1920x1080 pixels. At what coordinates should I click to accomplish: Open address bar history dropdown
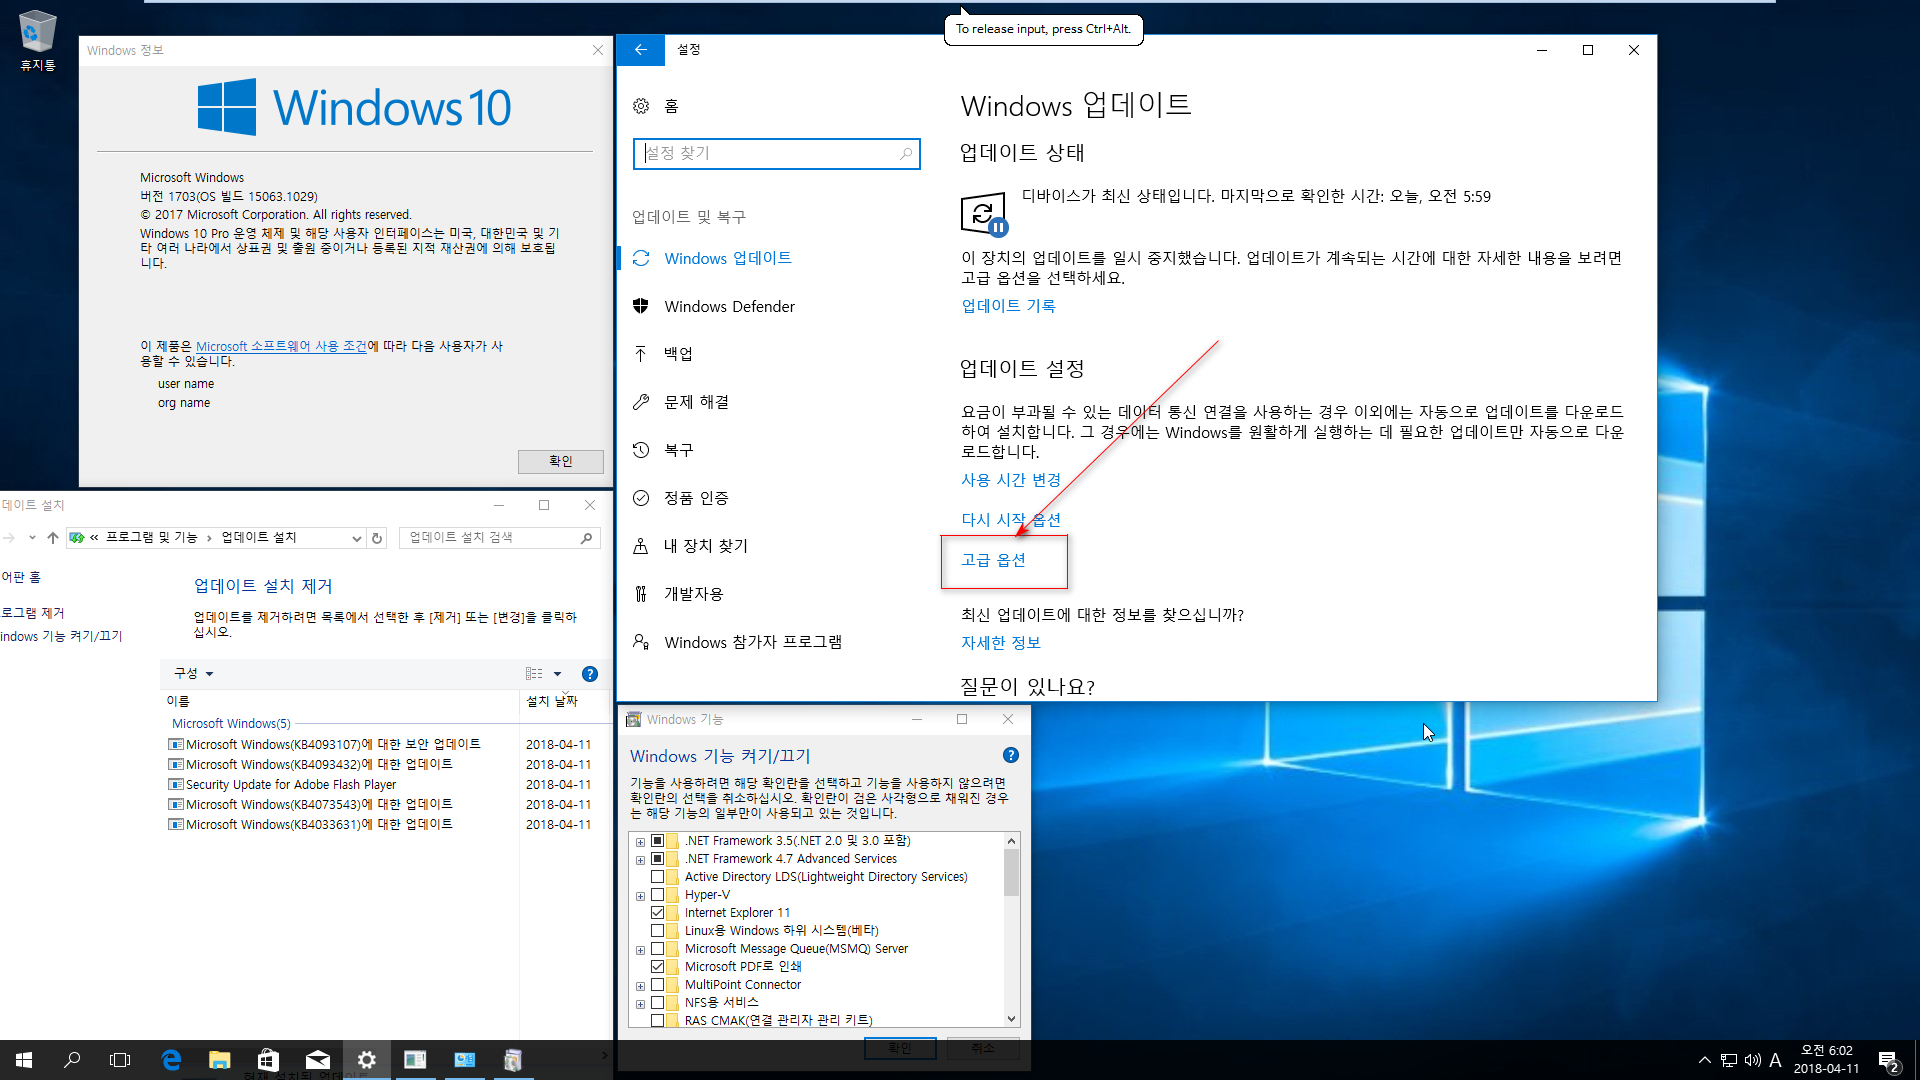[x=356, y=538]
